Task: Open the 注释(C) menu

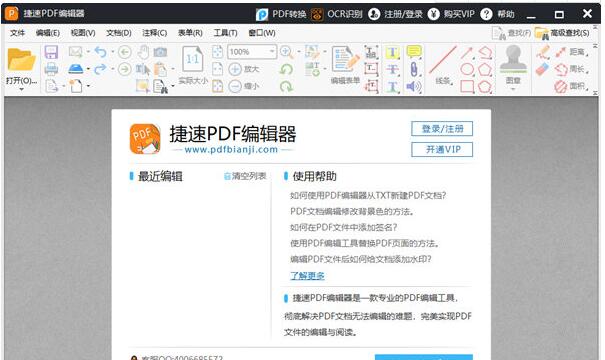Action: click(154, 33)
